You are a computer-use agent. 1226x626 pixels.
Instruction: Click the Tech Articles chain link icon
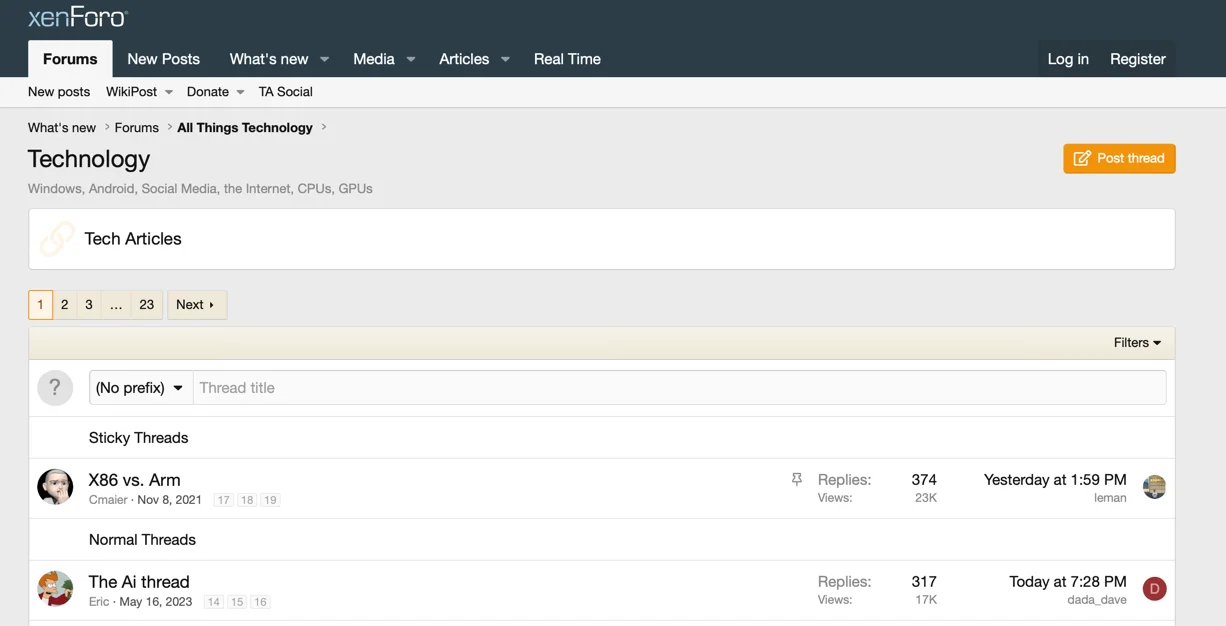point(57,239)
